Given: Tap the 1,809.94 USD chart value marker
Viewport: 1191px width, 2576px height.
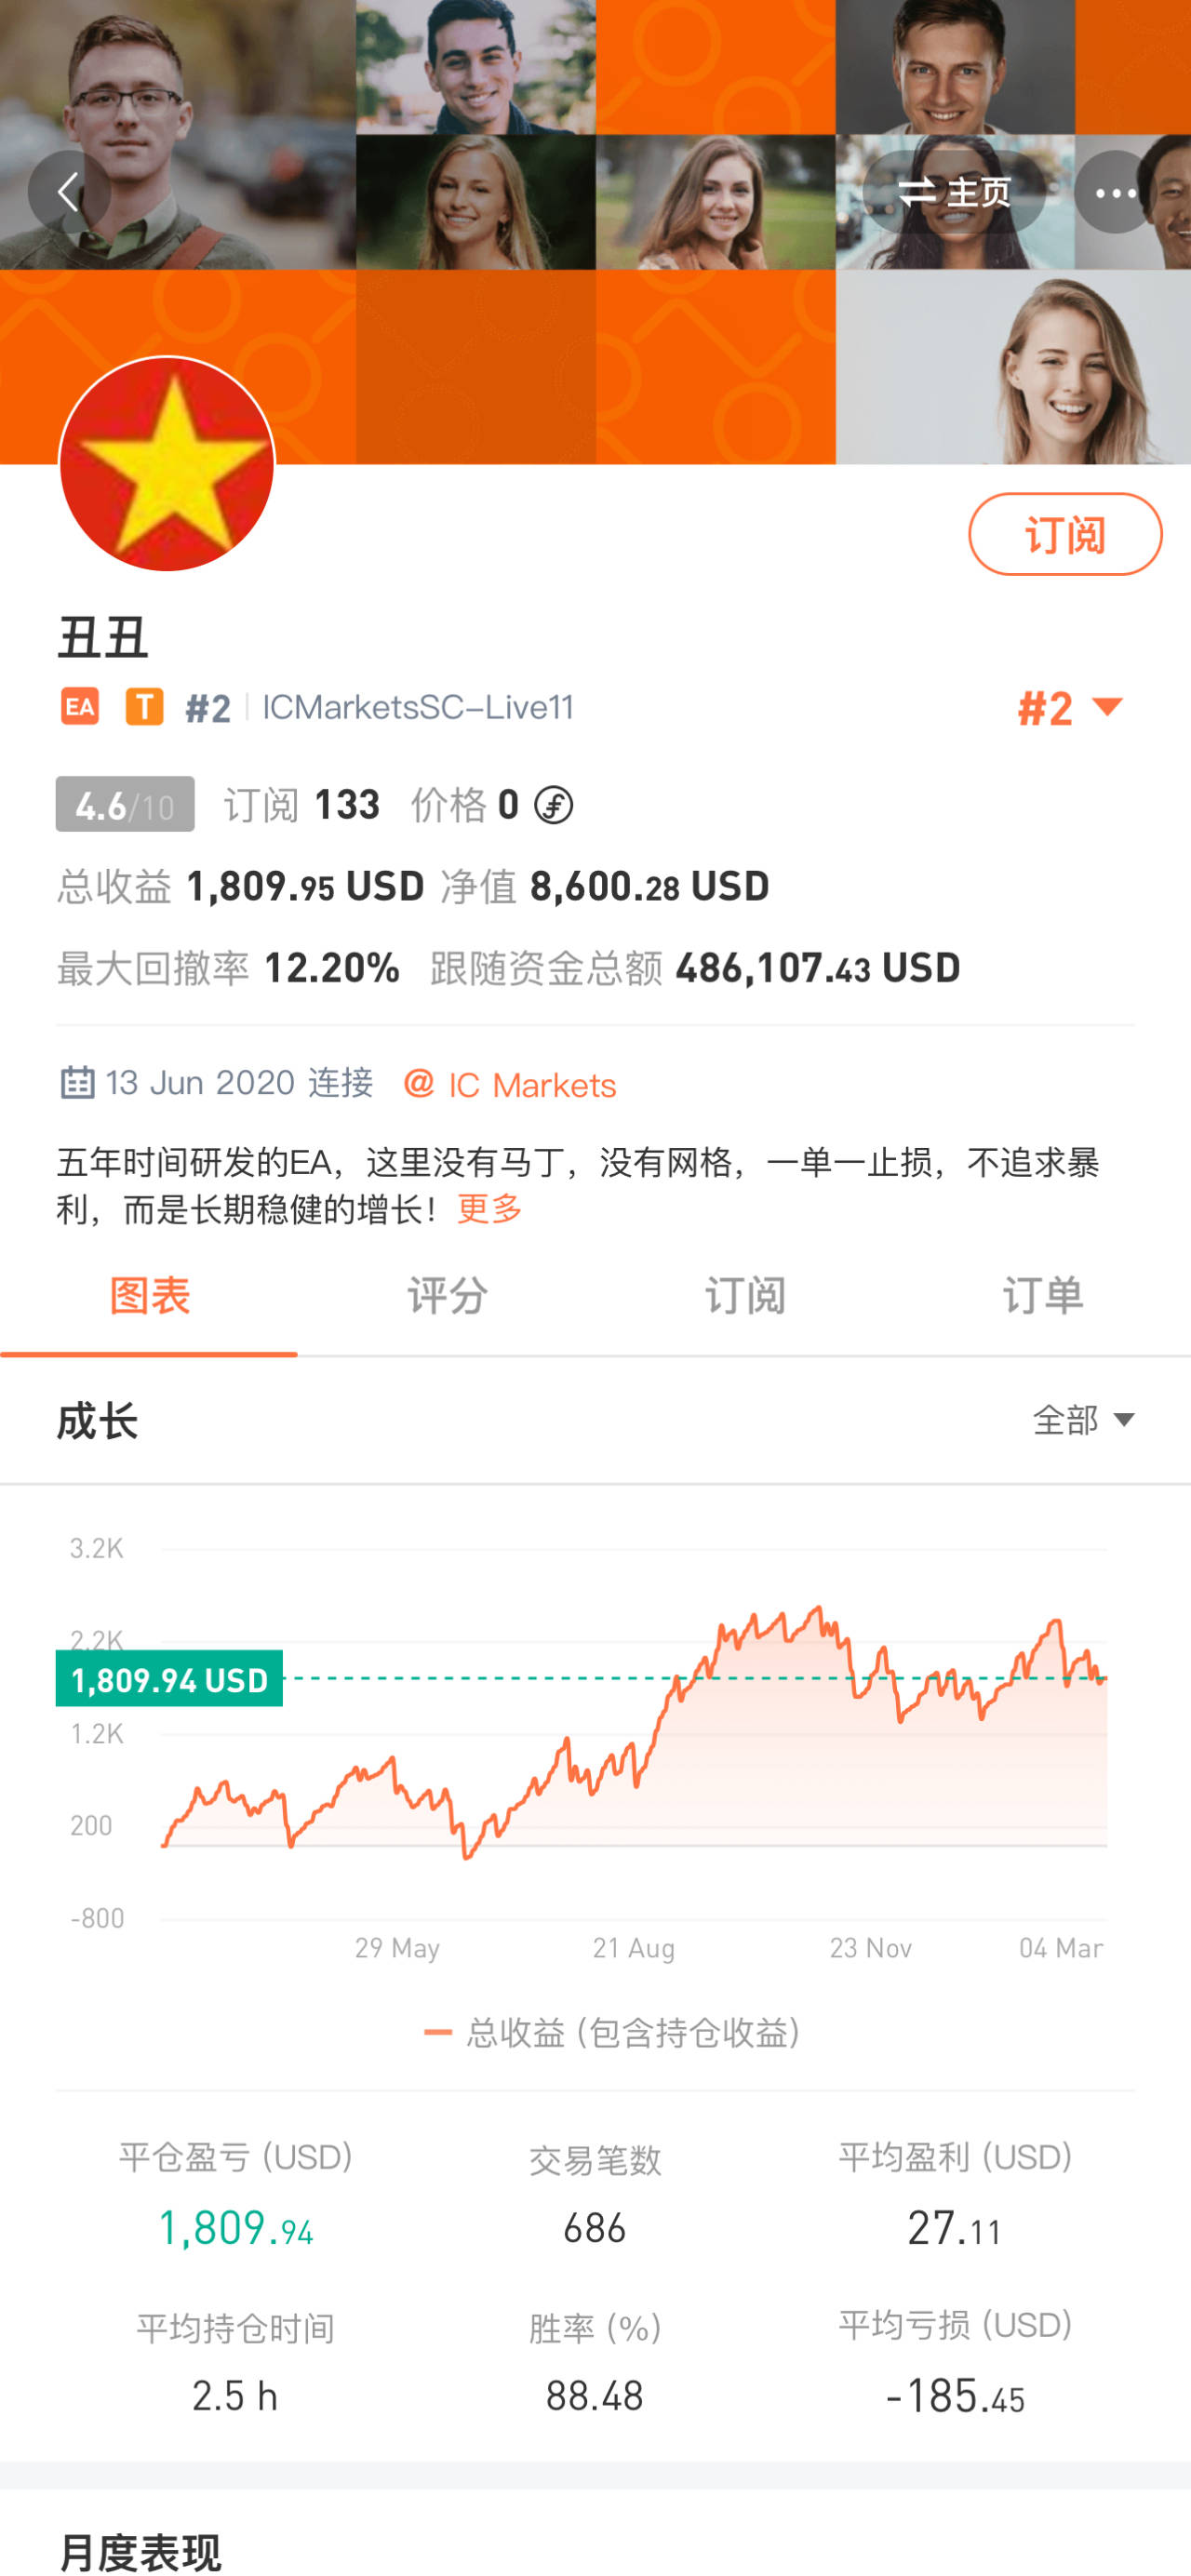Looking at the screenshot, I should pos(169,1679).
